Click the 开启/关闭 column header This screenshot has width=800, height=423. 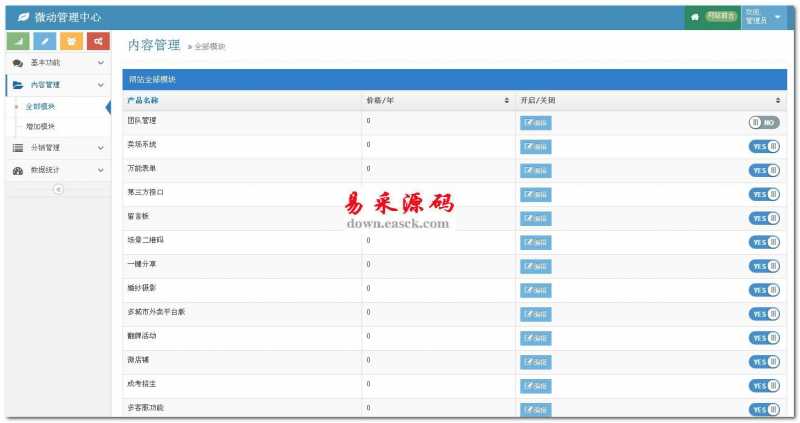click(x=538, y=101)
